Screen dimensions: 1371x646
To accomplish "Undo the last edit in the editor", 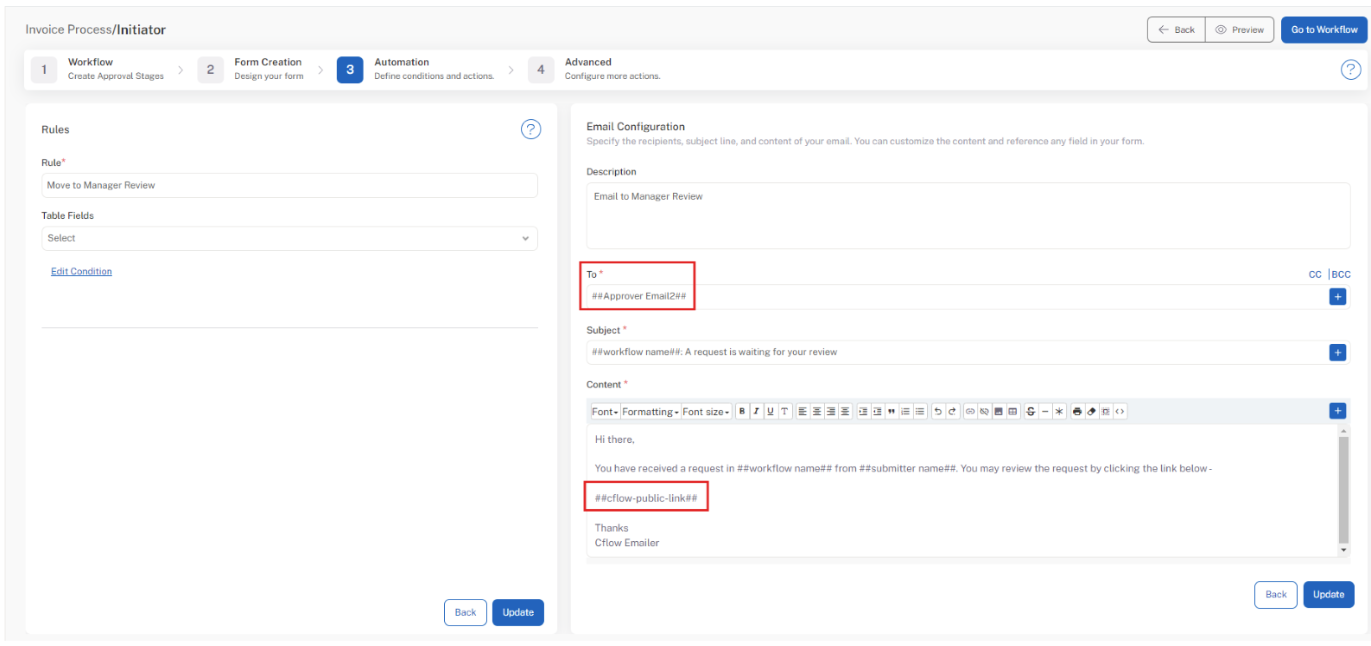I will coord(936,411).
